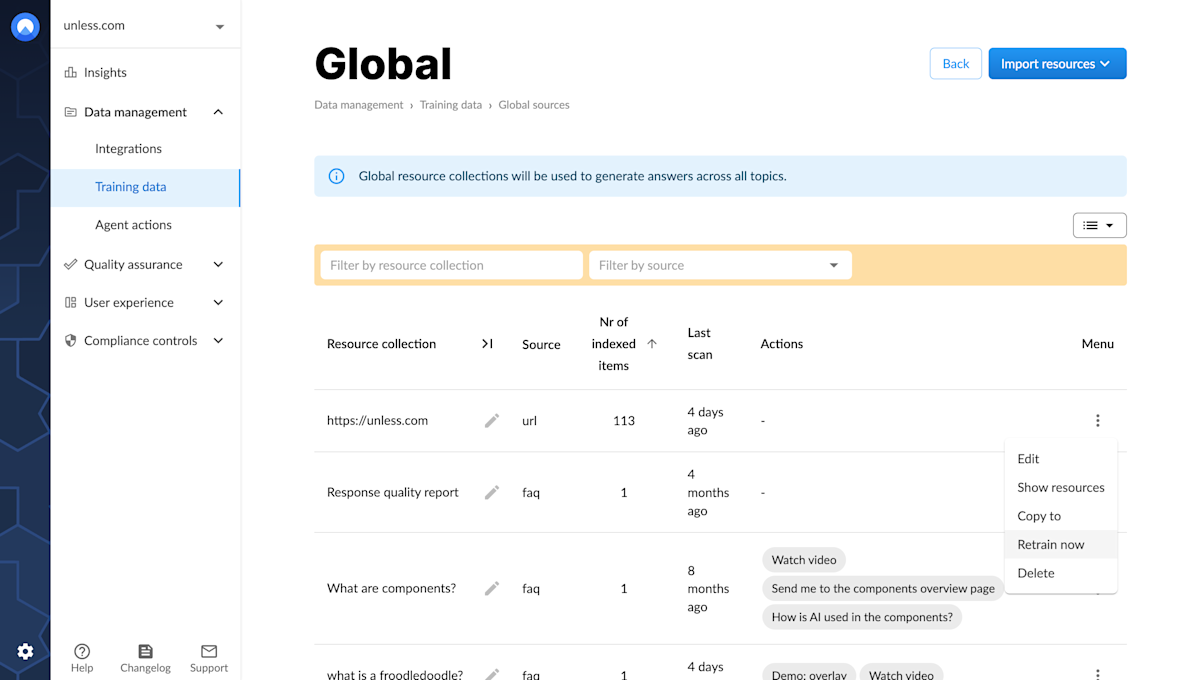Click the Watch video action chip for components

click(804, 560)
